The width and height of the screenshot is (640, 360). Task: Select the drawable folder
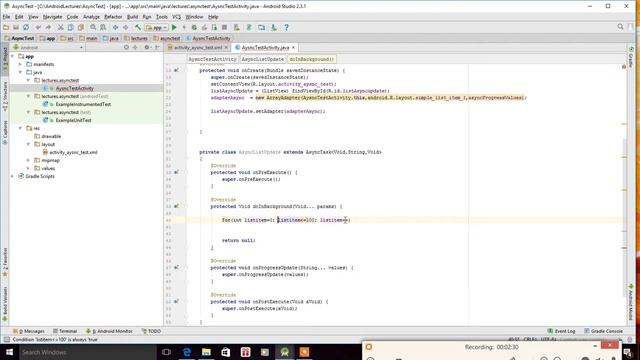pos(51,136)
